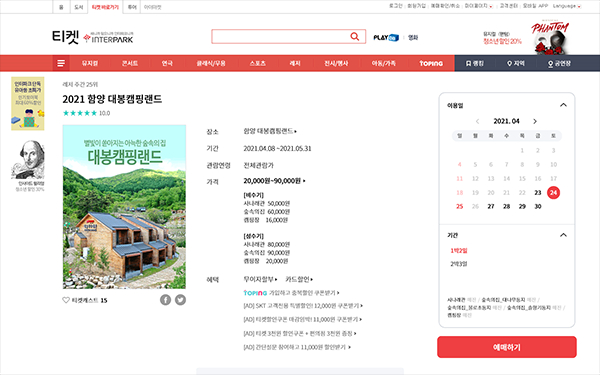Go to next month in calendar
The width and height of the screenshot is (600, 375).
[x=535, y=121]
